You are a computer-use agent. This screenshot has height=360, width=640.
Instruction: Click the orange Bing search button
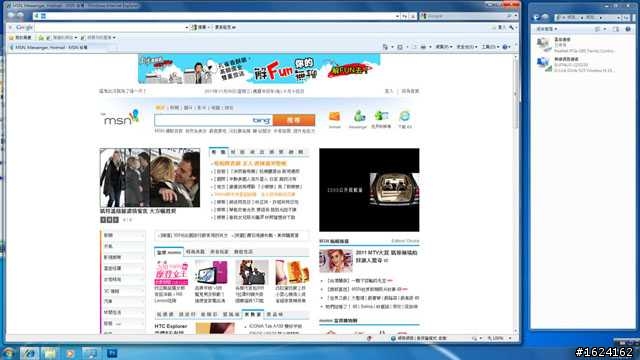(x=294, y=120)
